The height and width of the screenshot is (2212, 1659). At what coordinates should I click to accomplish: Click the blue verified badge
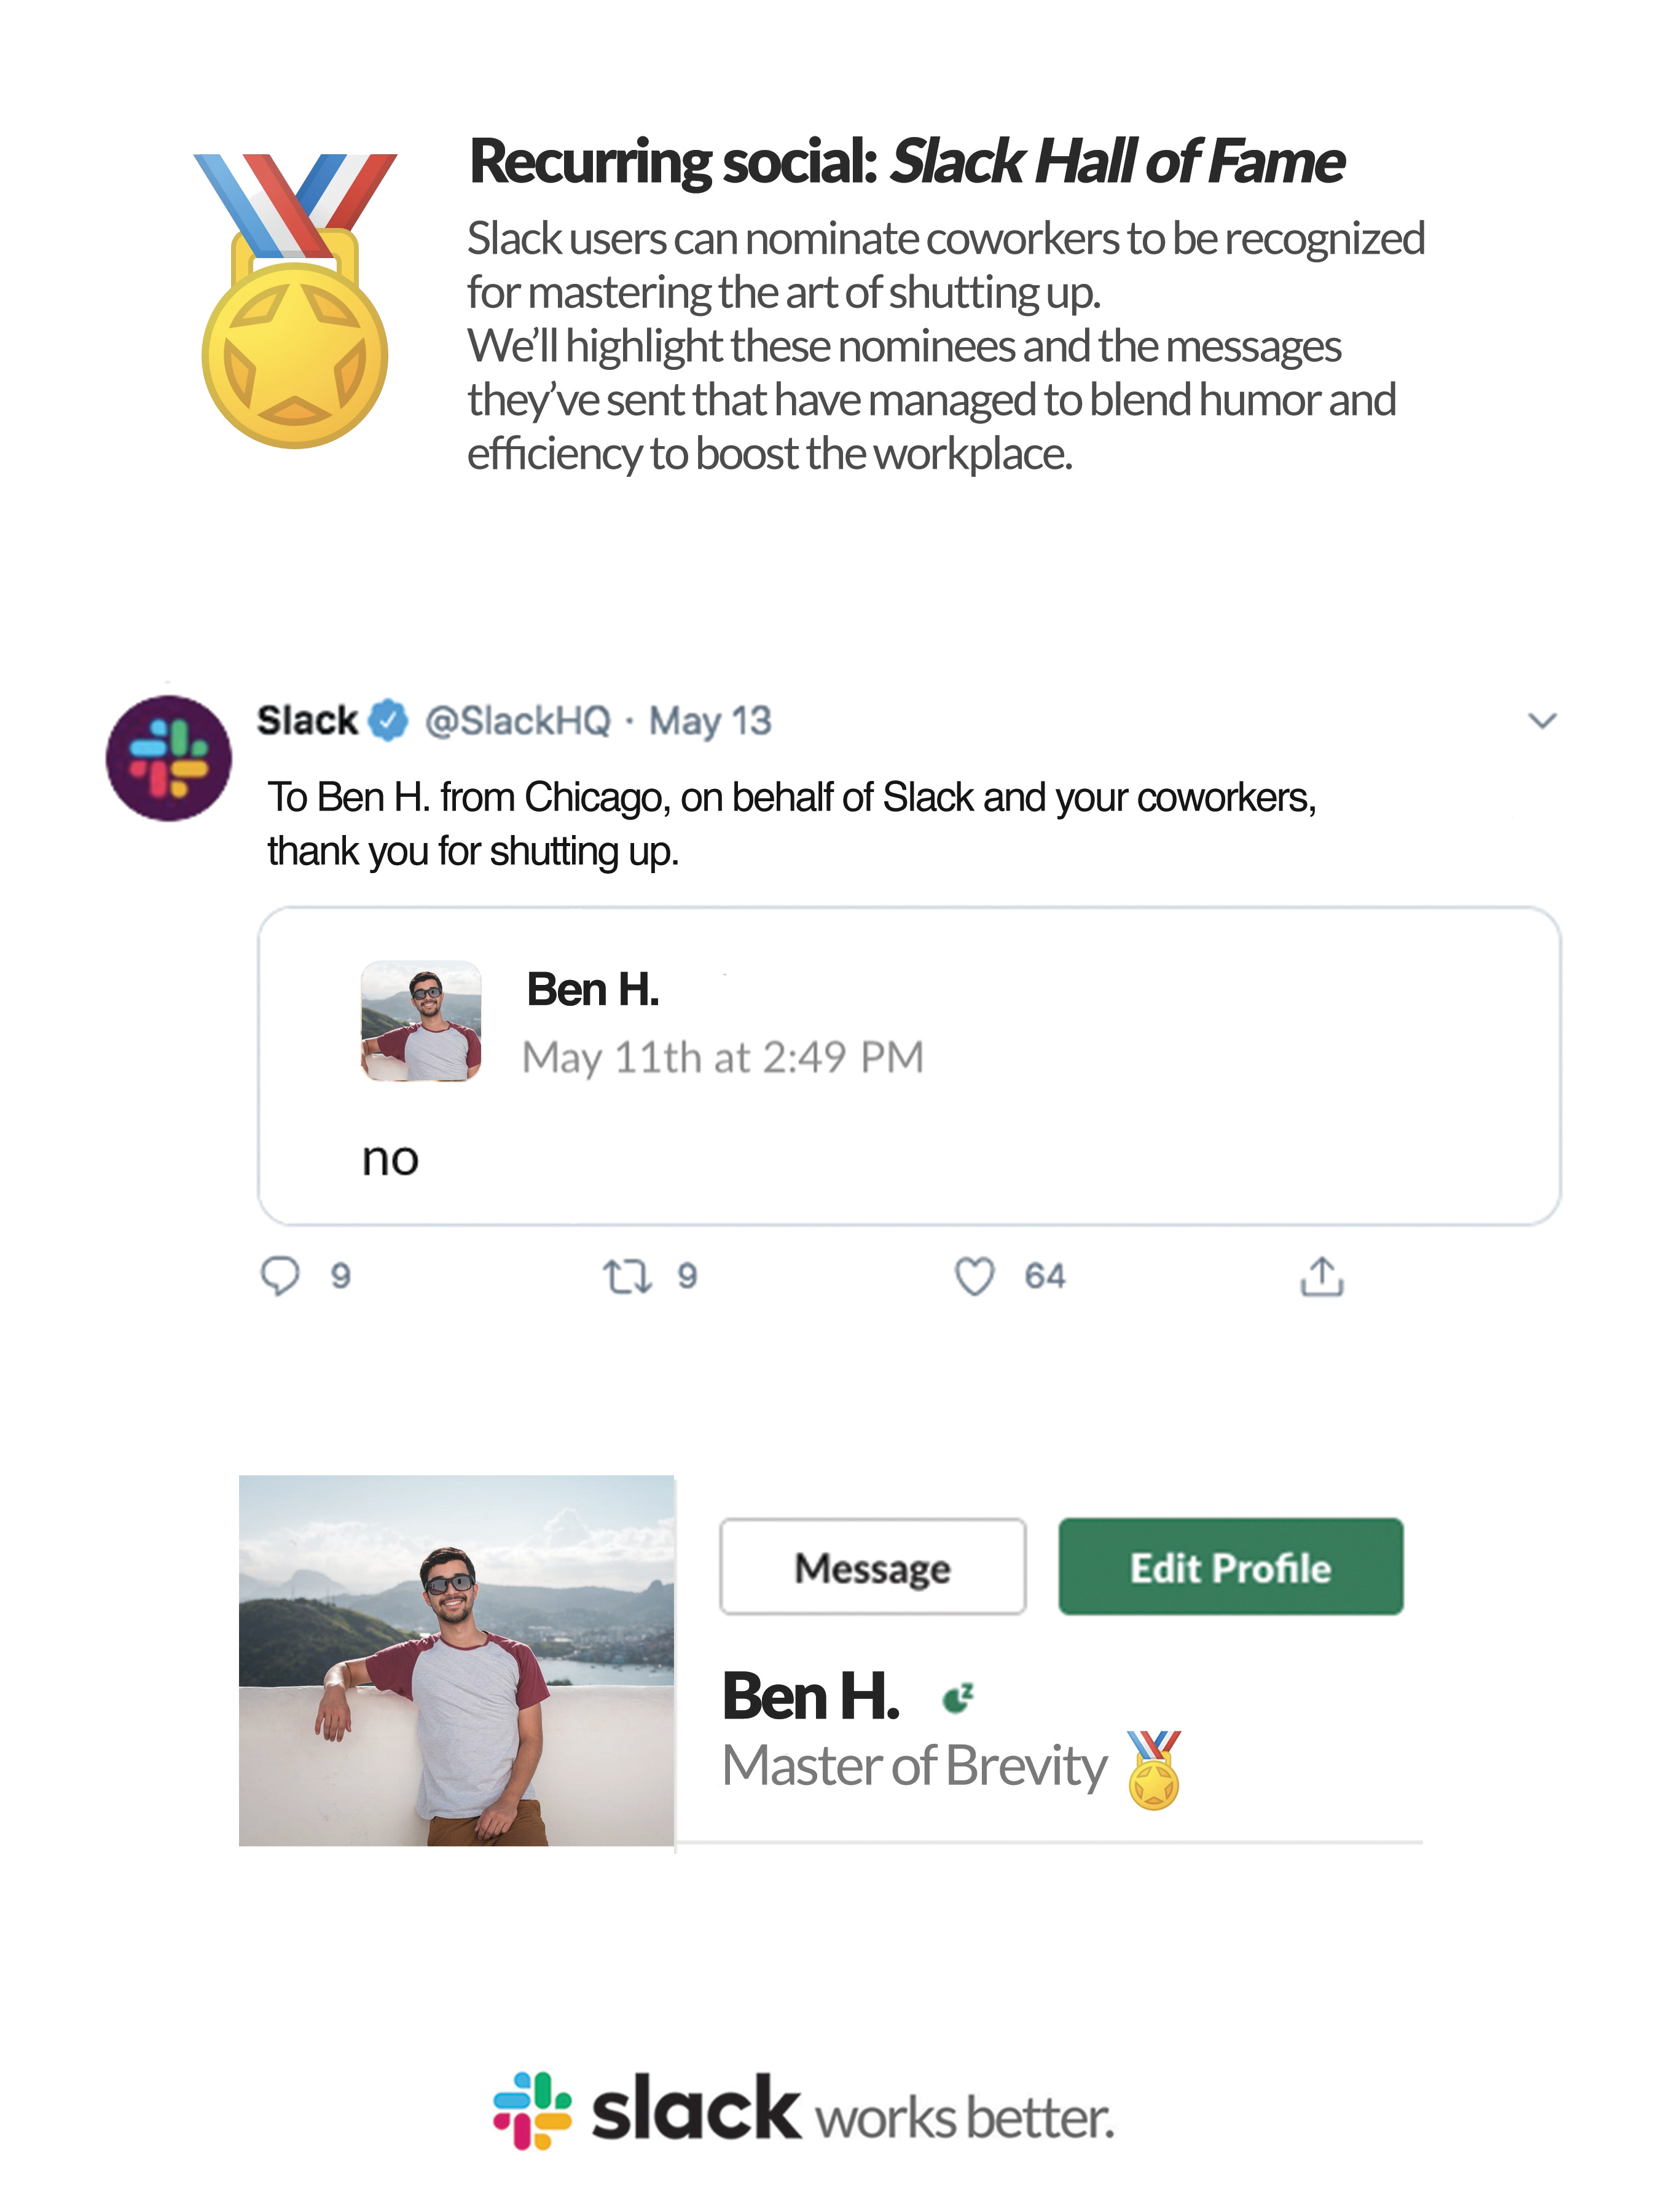pyautogui.click(x=388, y=720)
